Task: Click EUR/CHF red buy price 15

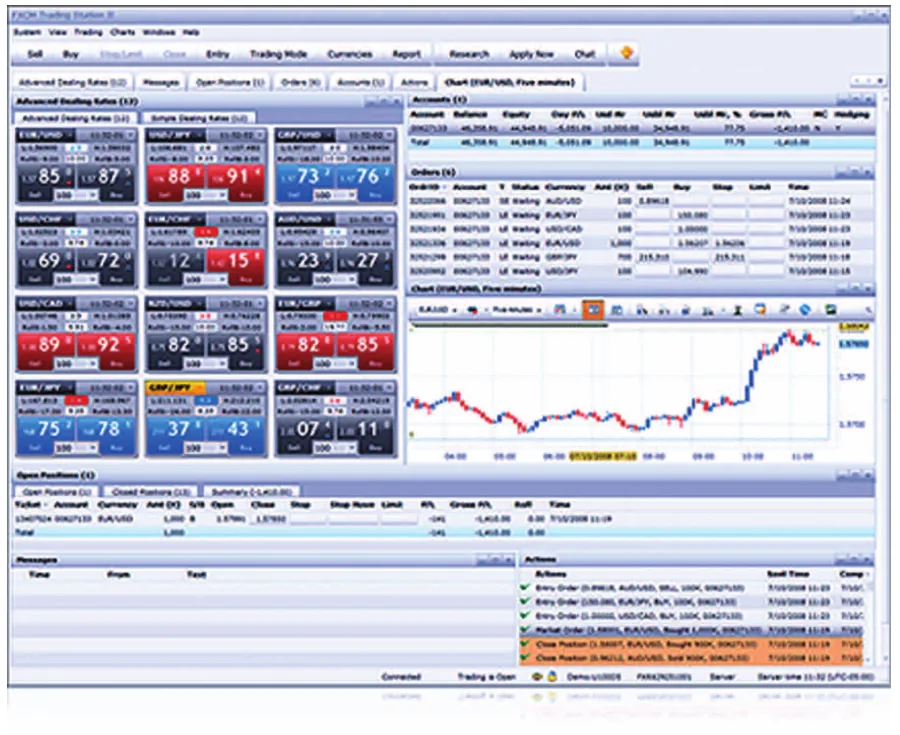Action: point(236,260)
